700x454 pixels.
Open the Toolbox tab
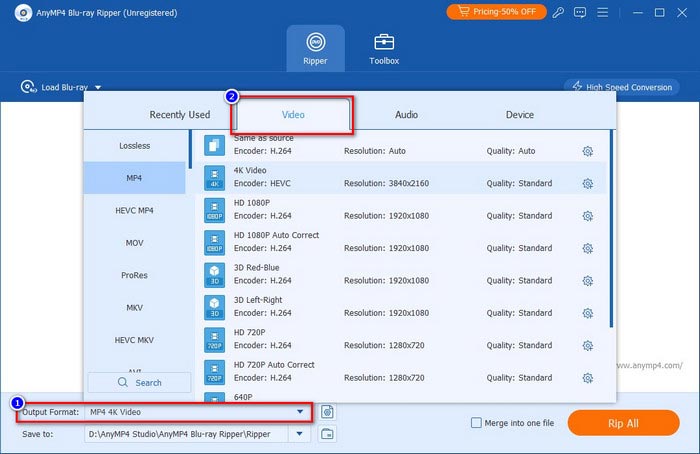click(x=384, y=49)
